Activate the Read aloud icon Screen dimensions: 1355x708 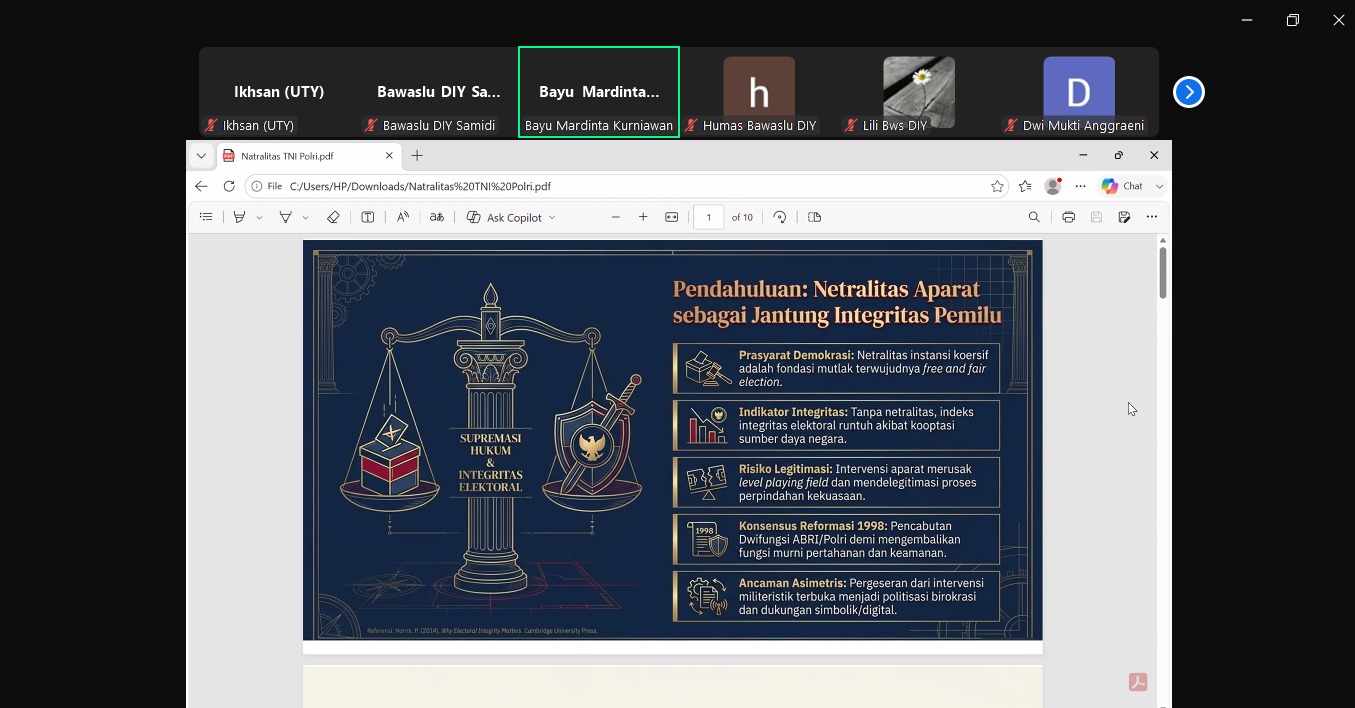pyautogui.click(x=403, y=217)
